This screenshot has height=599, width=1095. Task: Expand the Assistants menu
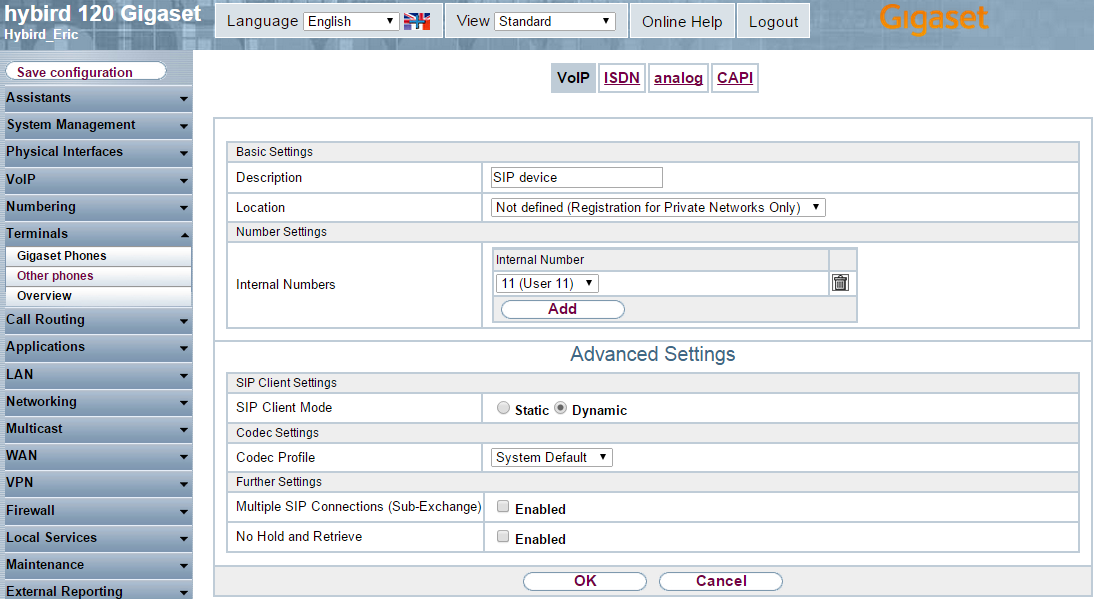click(x=97, y=98)
